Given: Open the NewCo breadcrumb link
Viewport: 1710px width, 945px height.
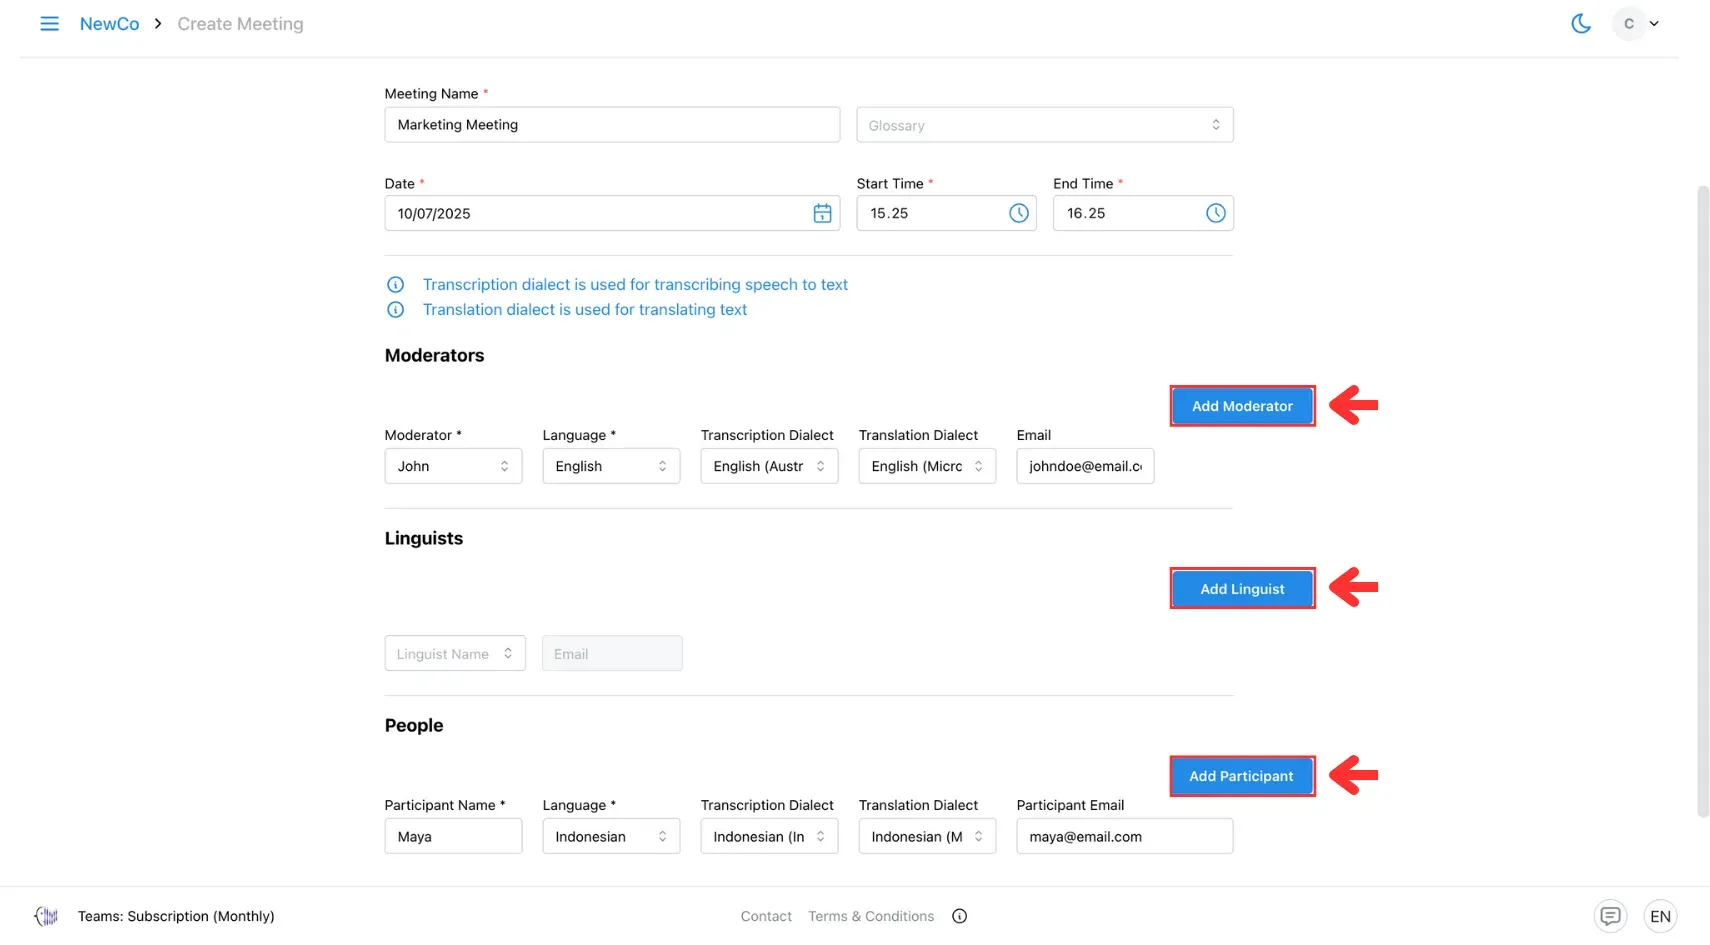Looking at the screenshot, I should 110,23.
